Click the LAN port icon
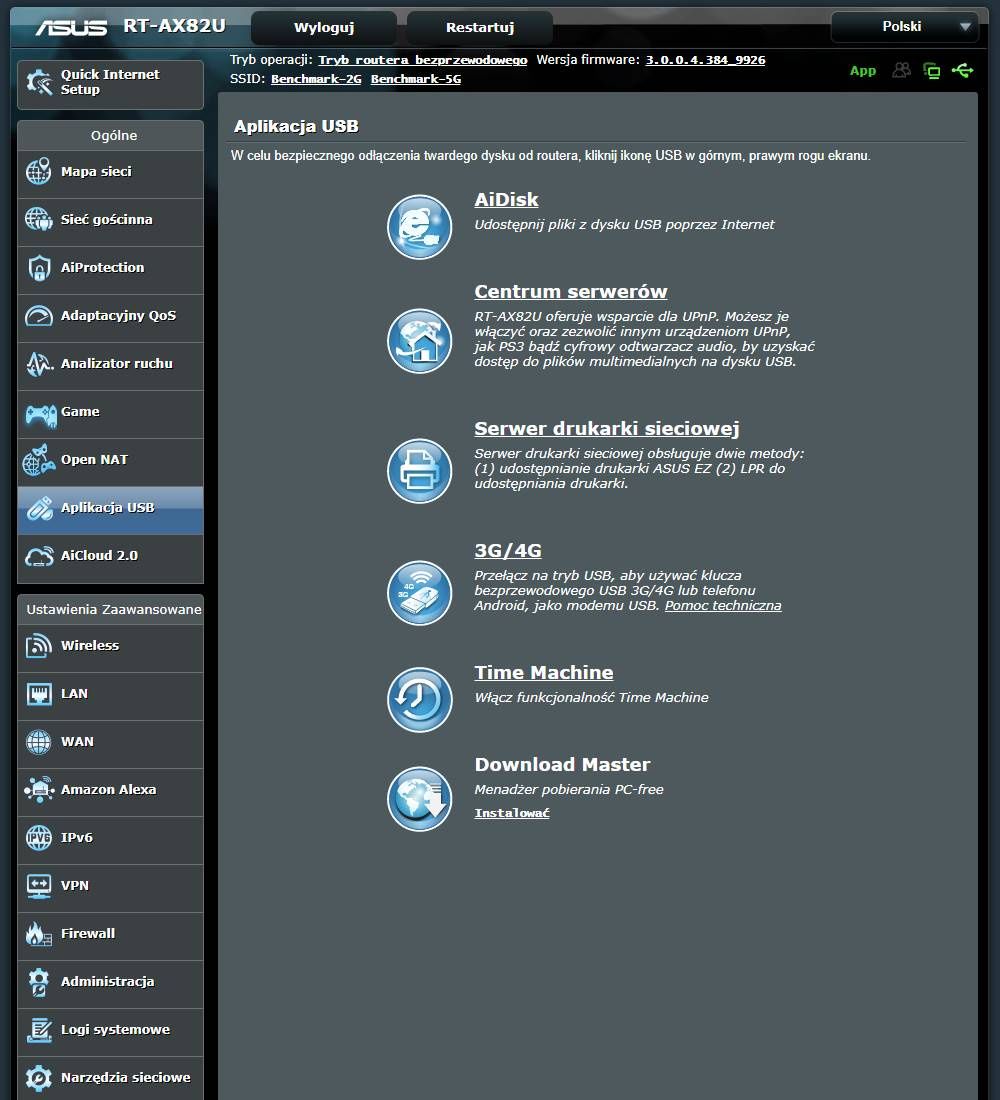 [39, 694]
